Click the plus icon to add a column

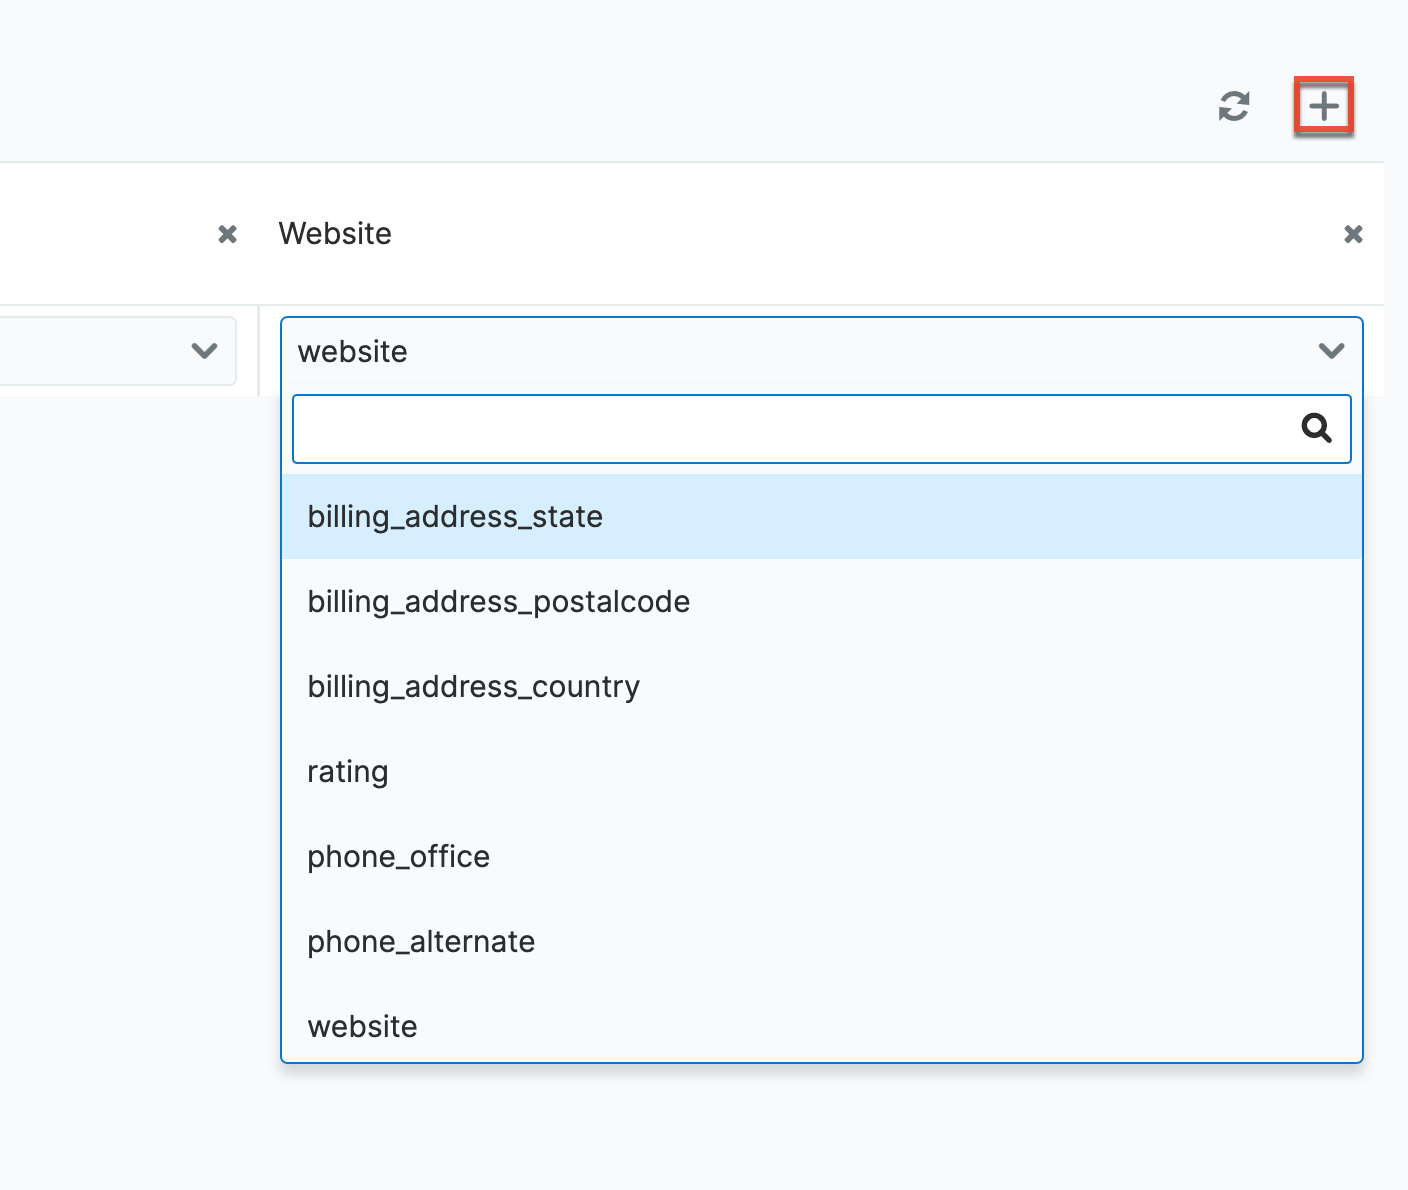click(x=1323, y=106)
